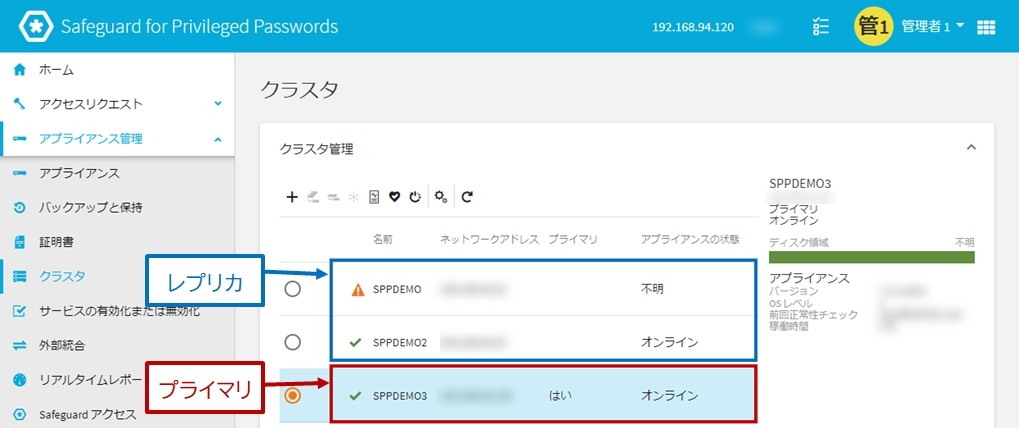Click the green ディスク領域 usage bar

[871, 257]
